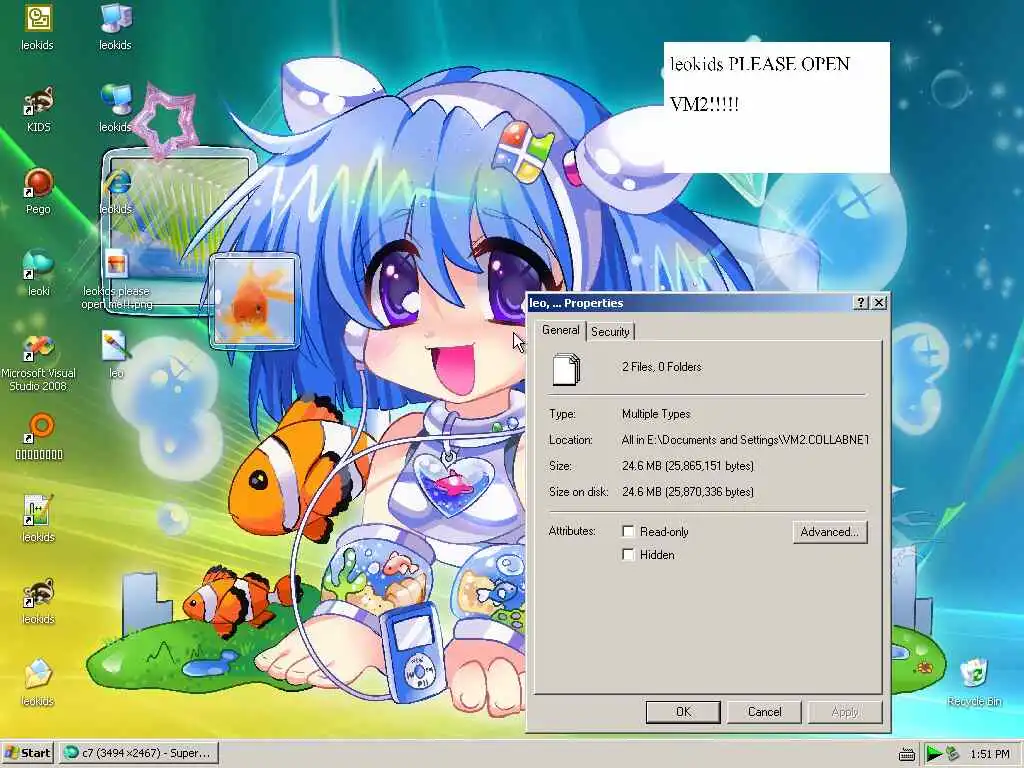Open Advanced attributes dialog
Screen dimensions: 1024x768
830,532
